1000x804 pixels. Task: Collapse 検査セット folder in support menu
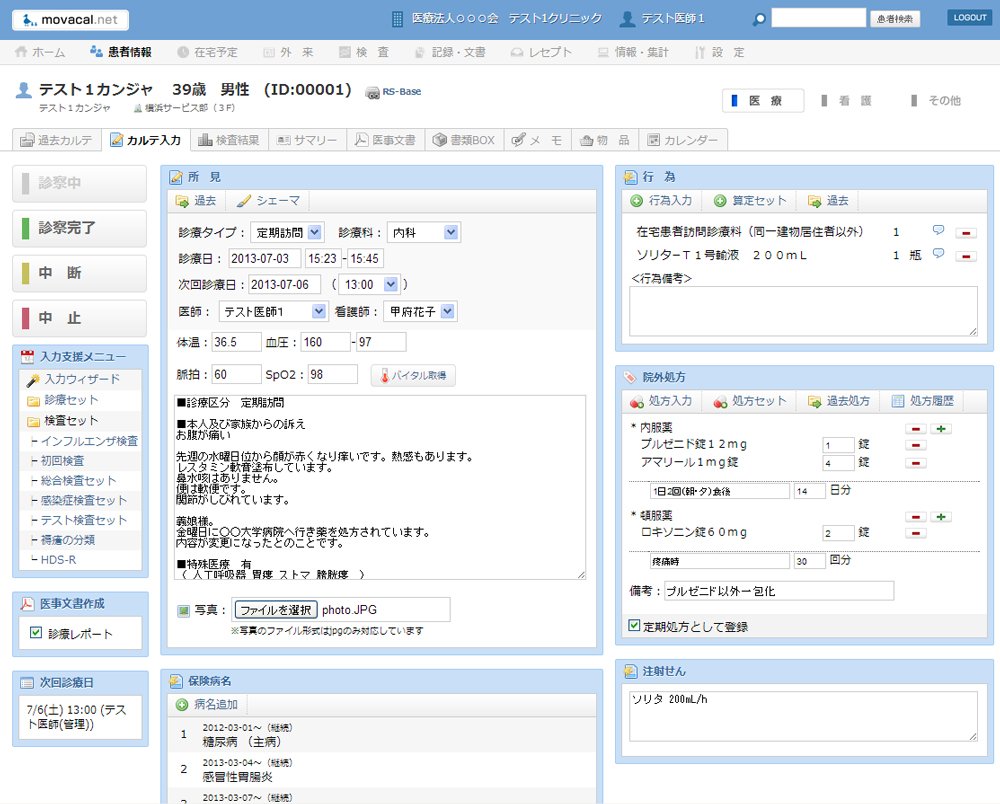(62, 421)
